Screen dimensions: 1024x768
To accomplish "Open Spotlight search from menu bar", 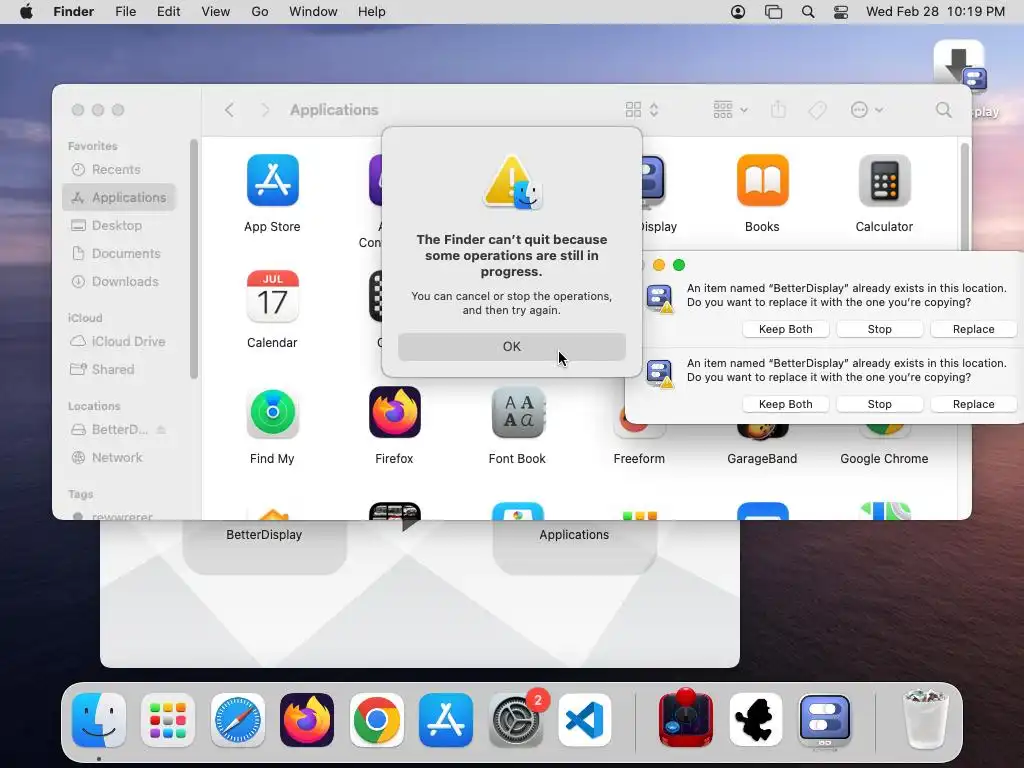I will (808, 12).
